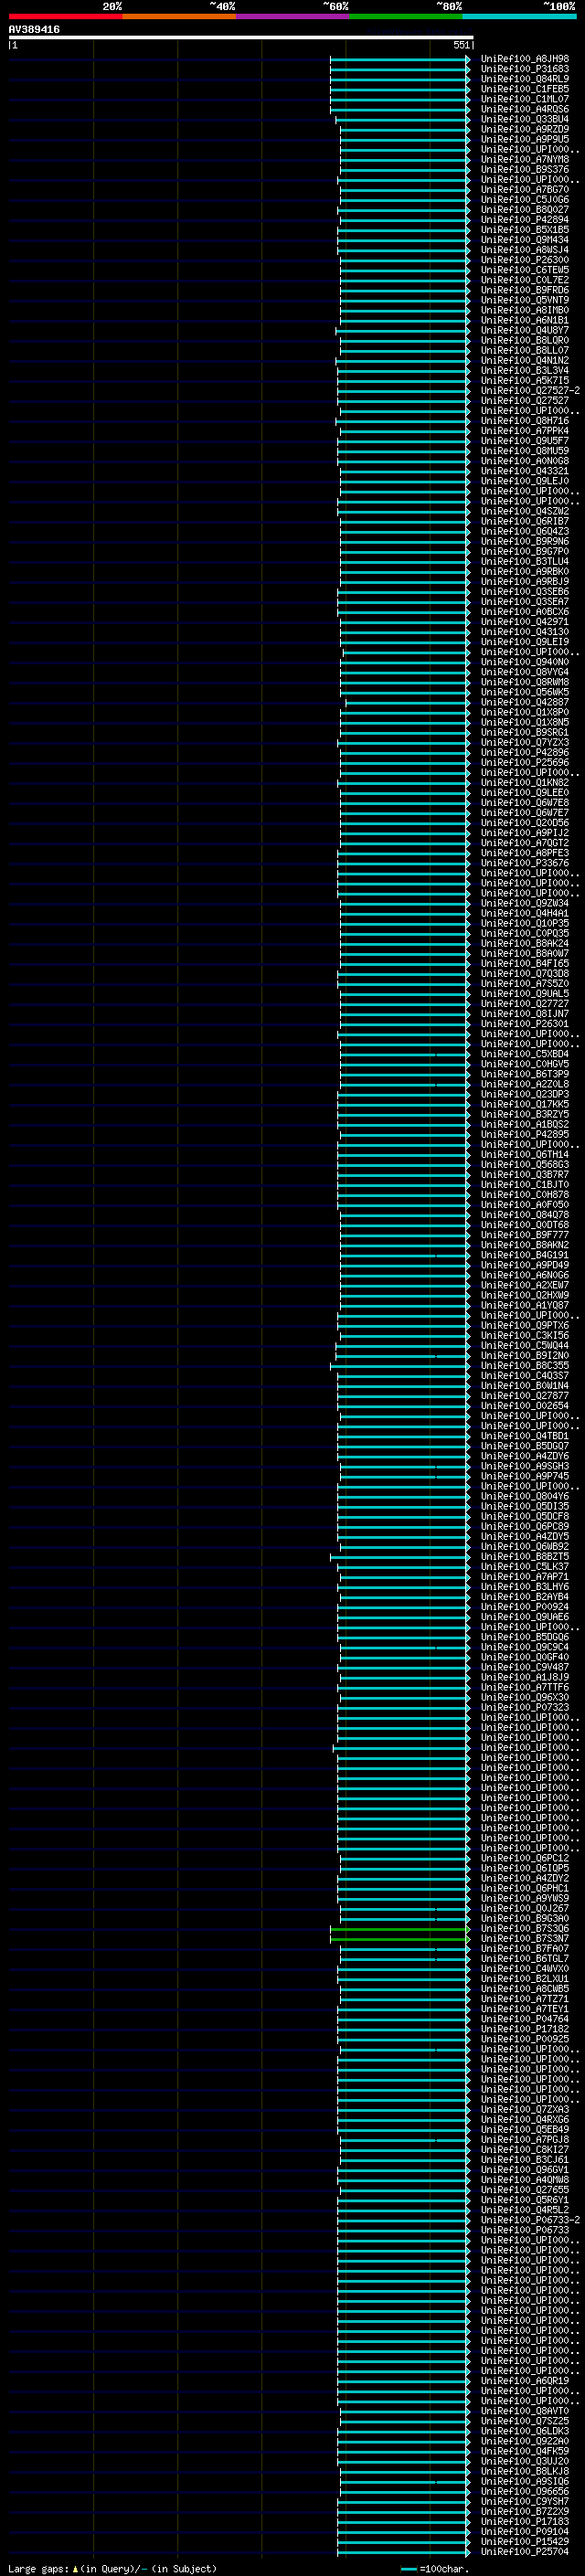Select the UniRef100_P25704 hit label
This screenshot has width=585, height=2576.
(x=524, y=2552)
